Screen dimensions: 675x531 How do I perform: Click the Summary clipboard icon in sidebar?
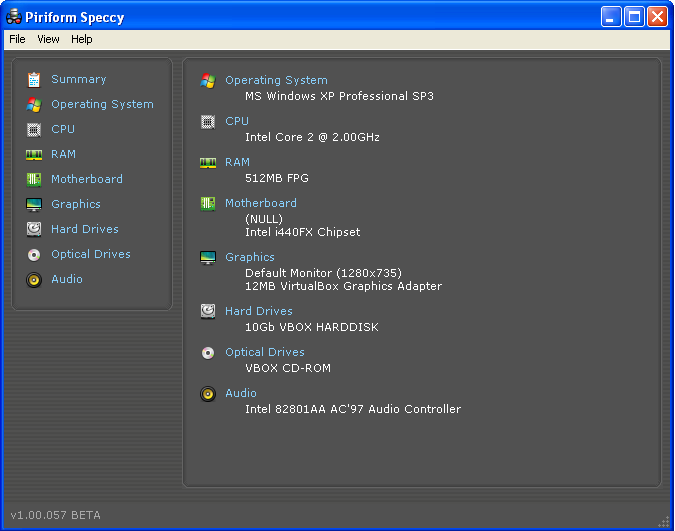pos(34,80)
